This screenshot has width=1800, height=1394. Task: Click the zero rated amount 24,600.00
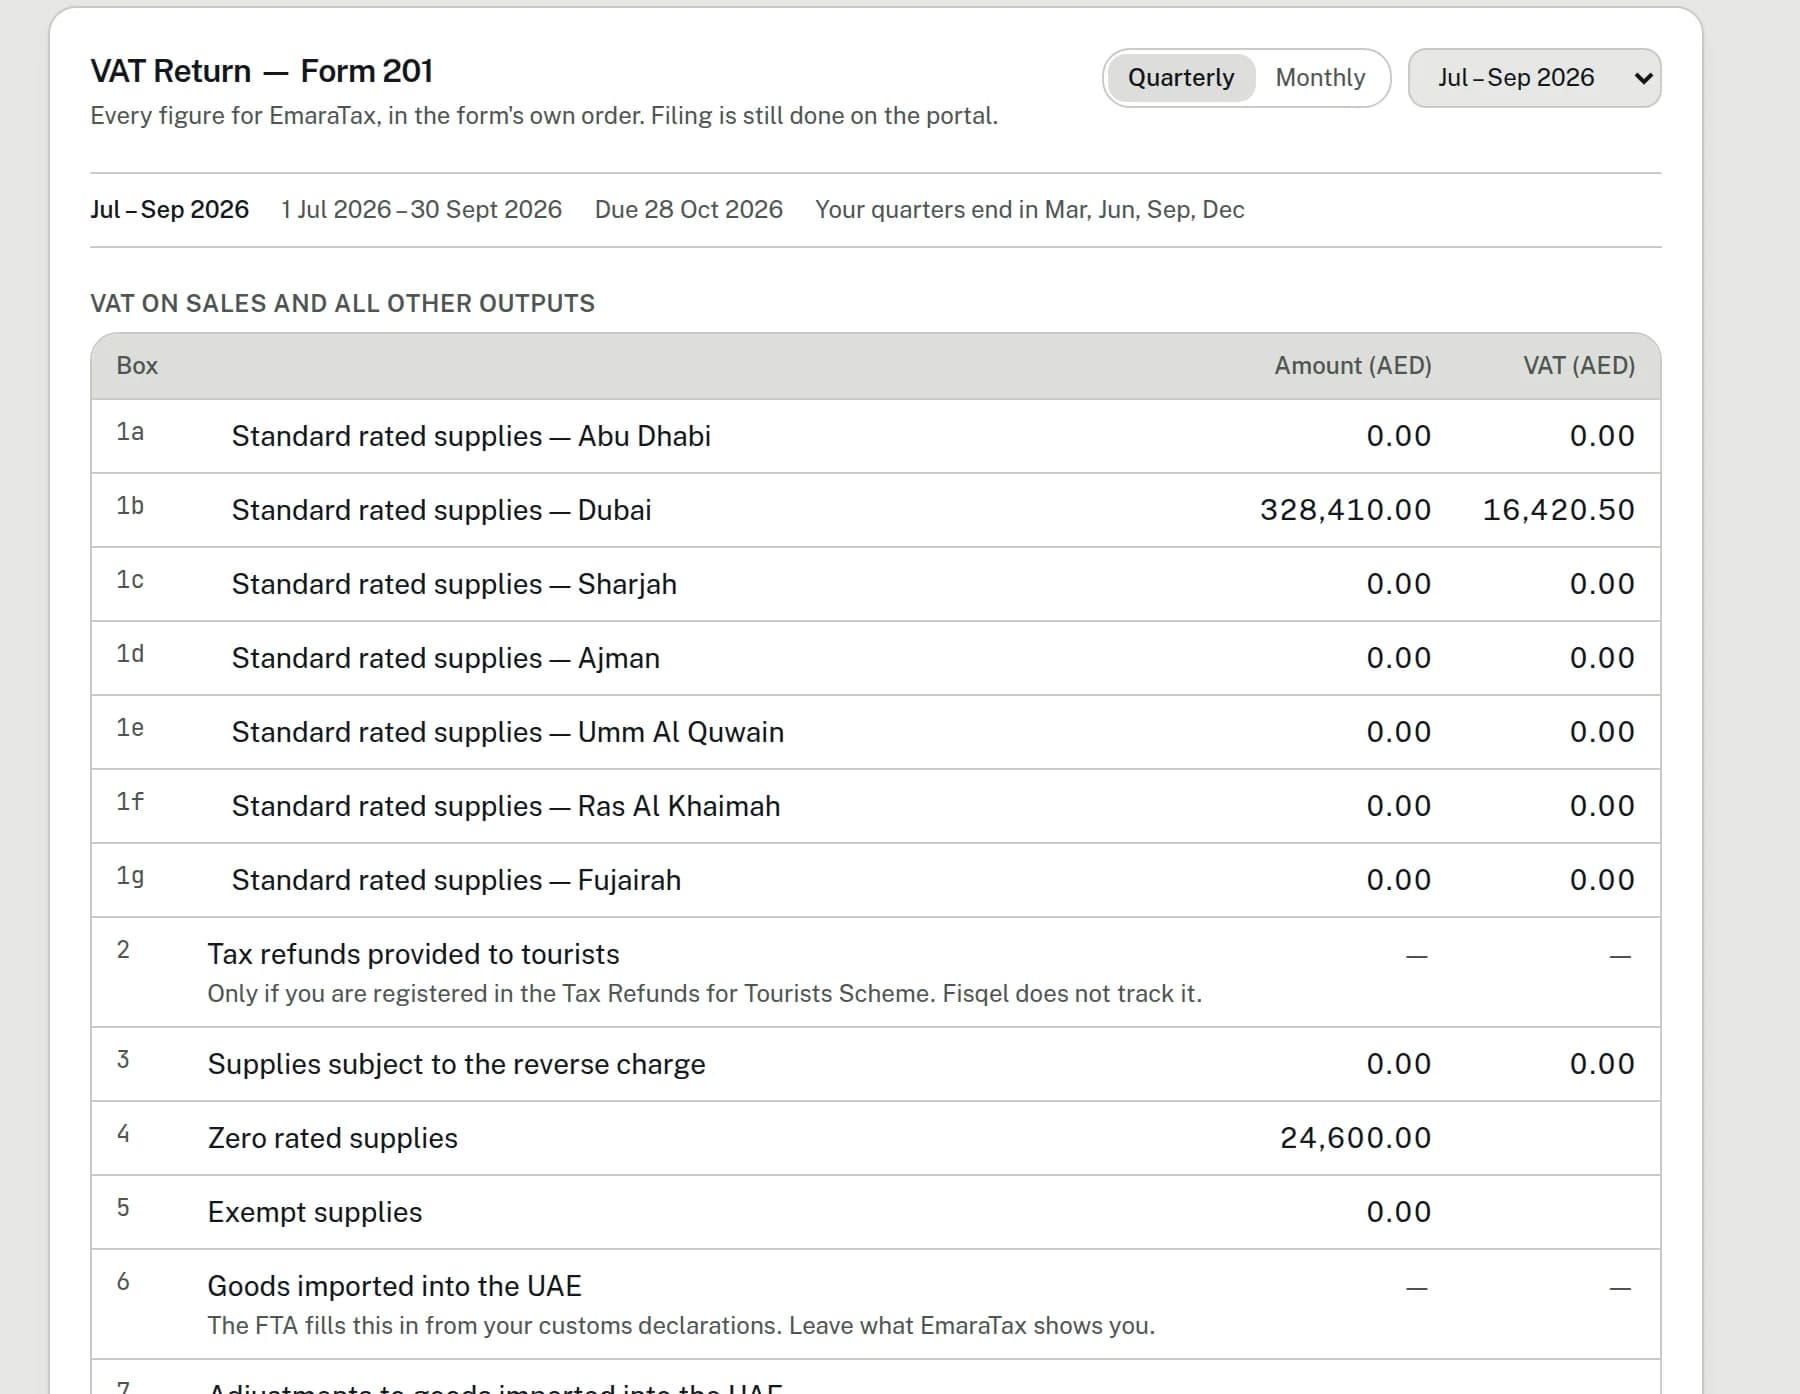pos(1355,1138)
